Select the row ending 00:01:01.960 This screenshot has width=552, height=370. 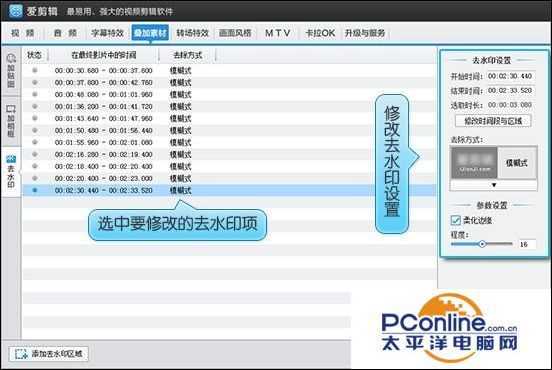pyautogui.click(x=229, y=94)
